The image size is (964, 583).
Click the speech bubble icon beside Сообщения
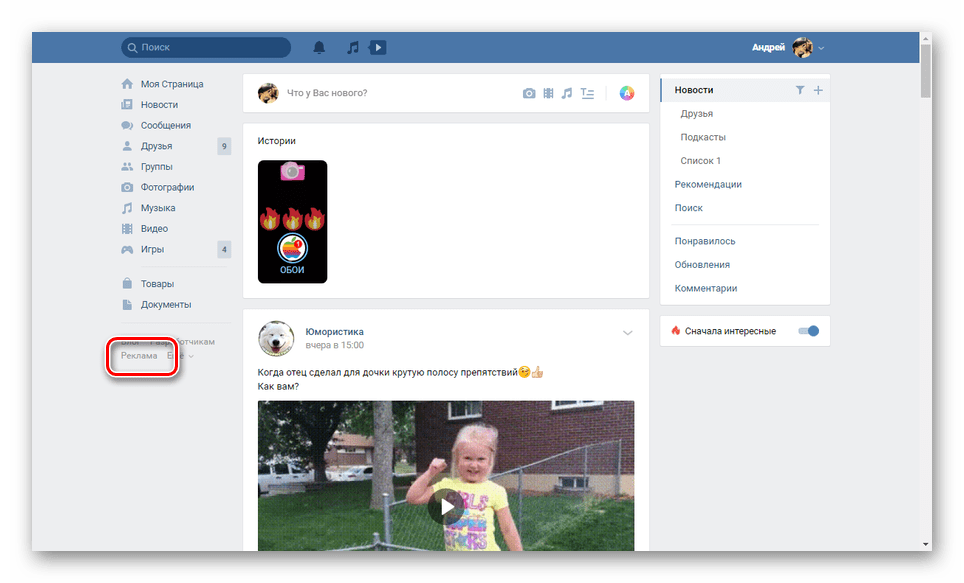pyautogui.click(x=127, y=125)
